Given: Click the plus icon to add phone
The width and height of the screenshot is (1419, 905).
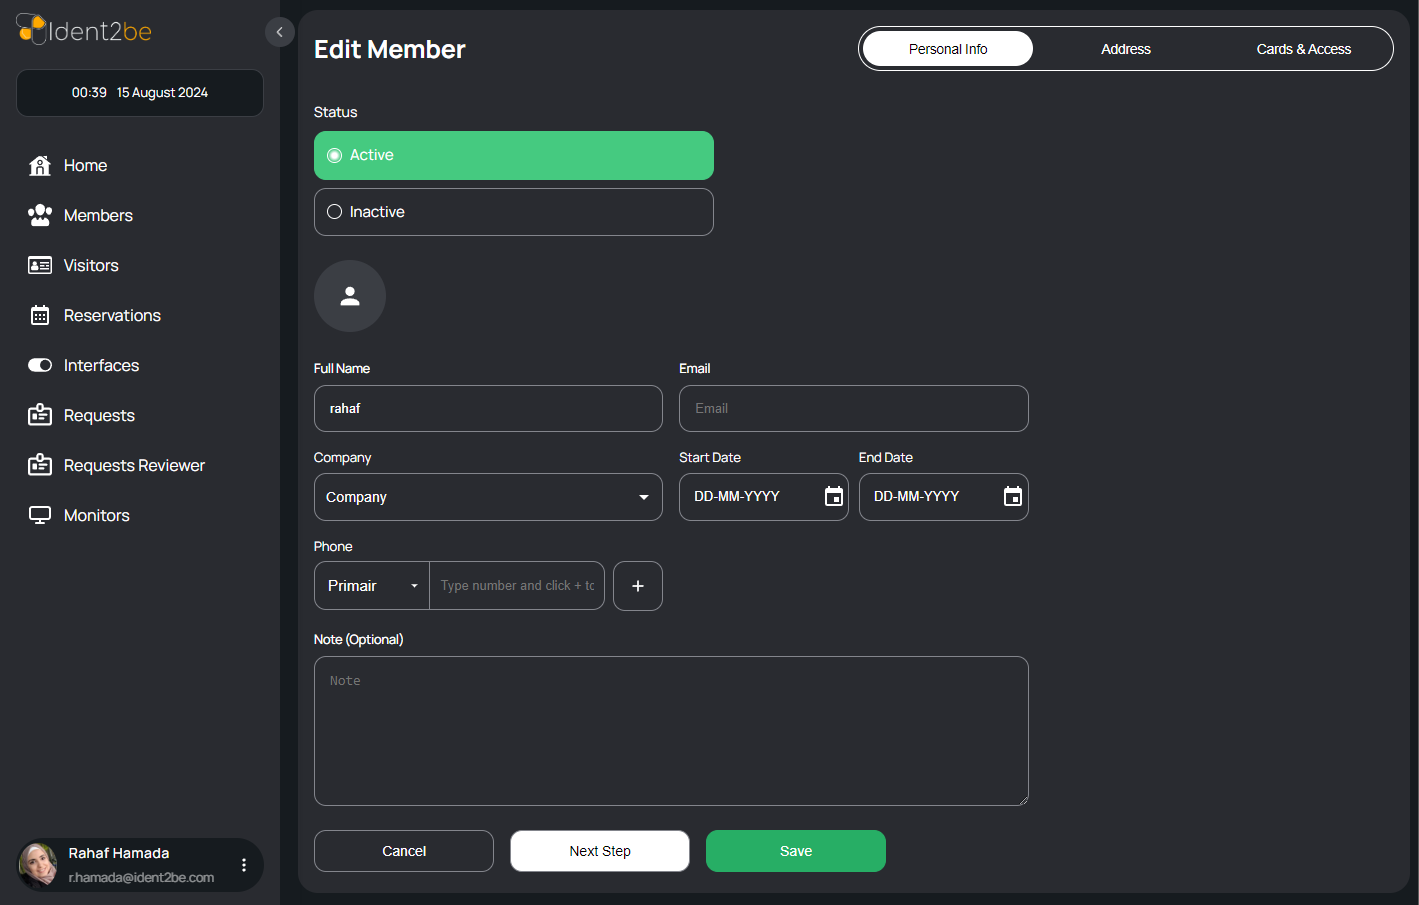Looking at the screenshot, I should coord(637,586).
